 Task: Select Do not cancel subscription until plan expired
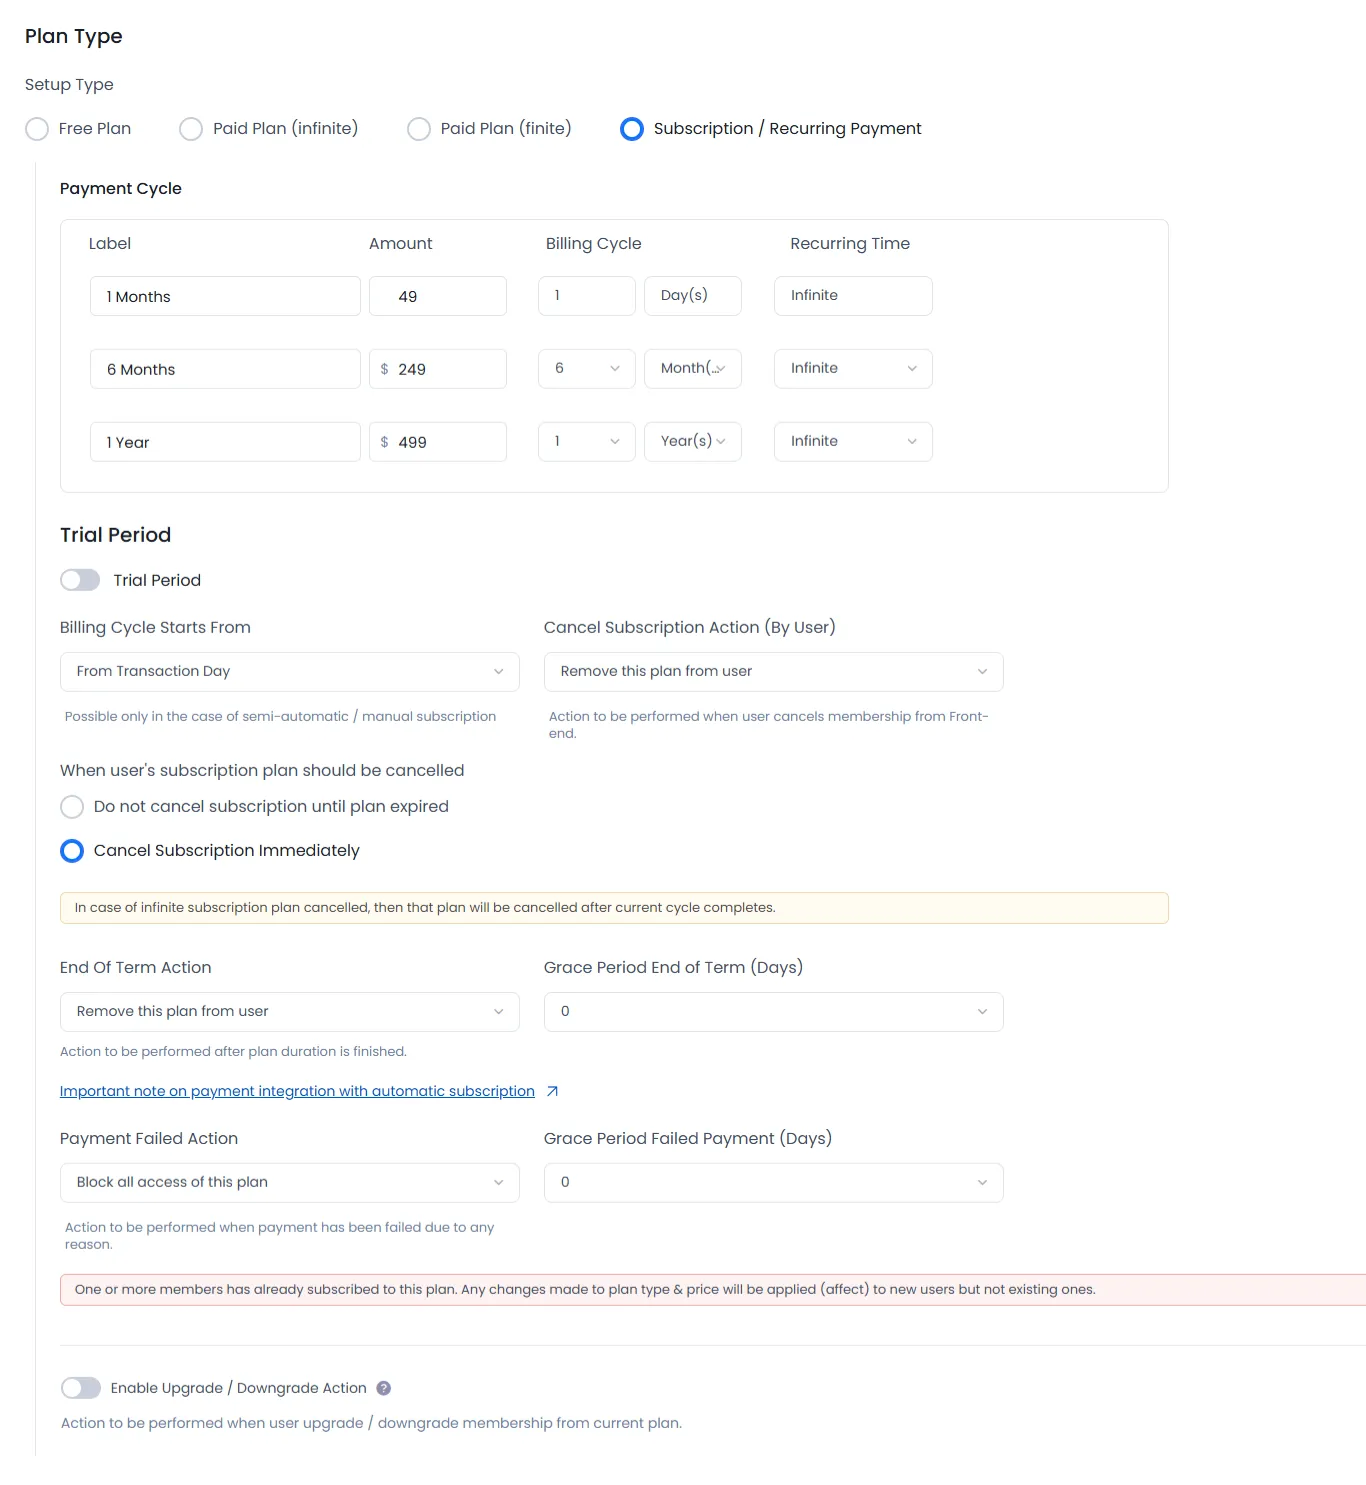pyautogui.click(x=71, y=806)
